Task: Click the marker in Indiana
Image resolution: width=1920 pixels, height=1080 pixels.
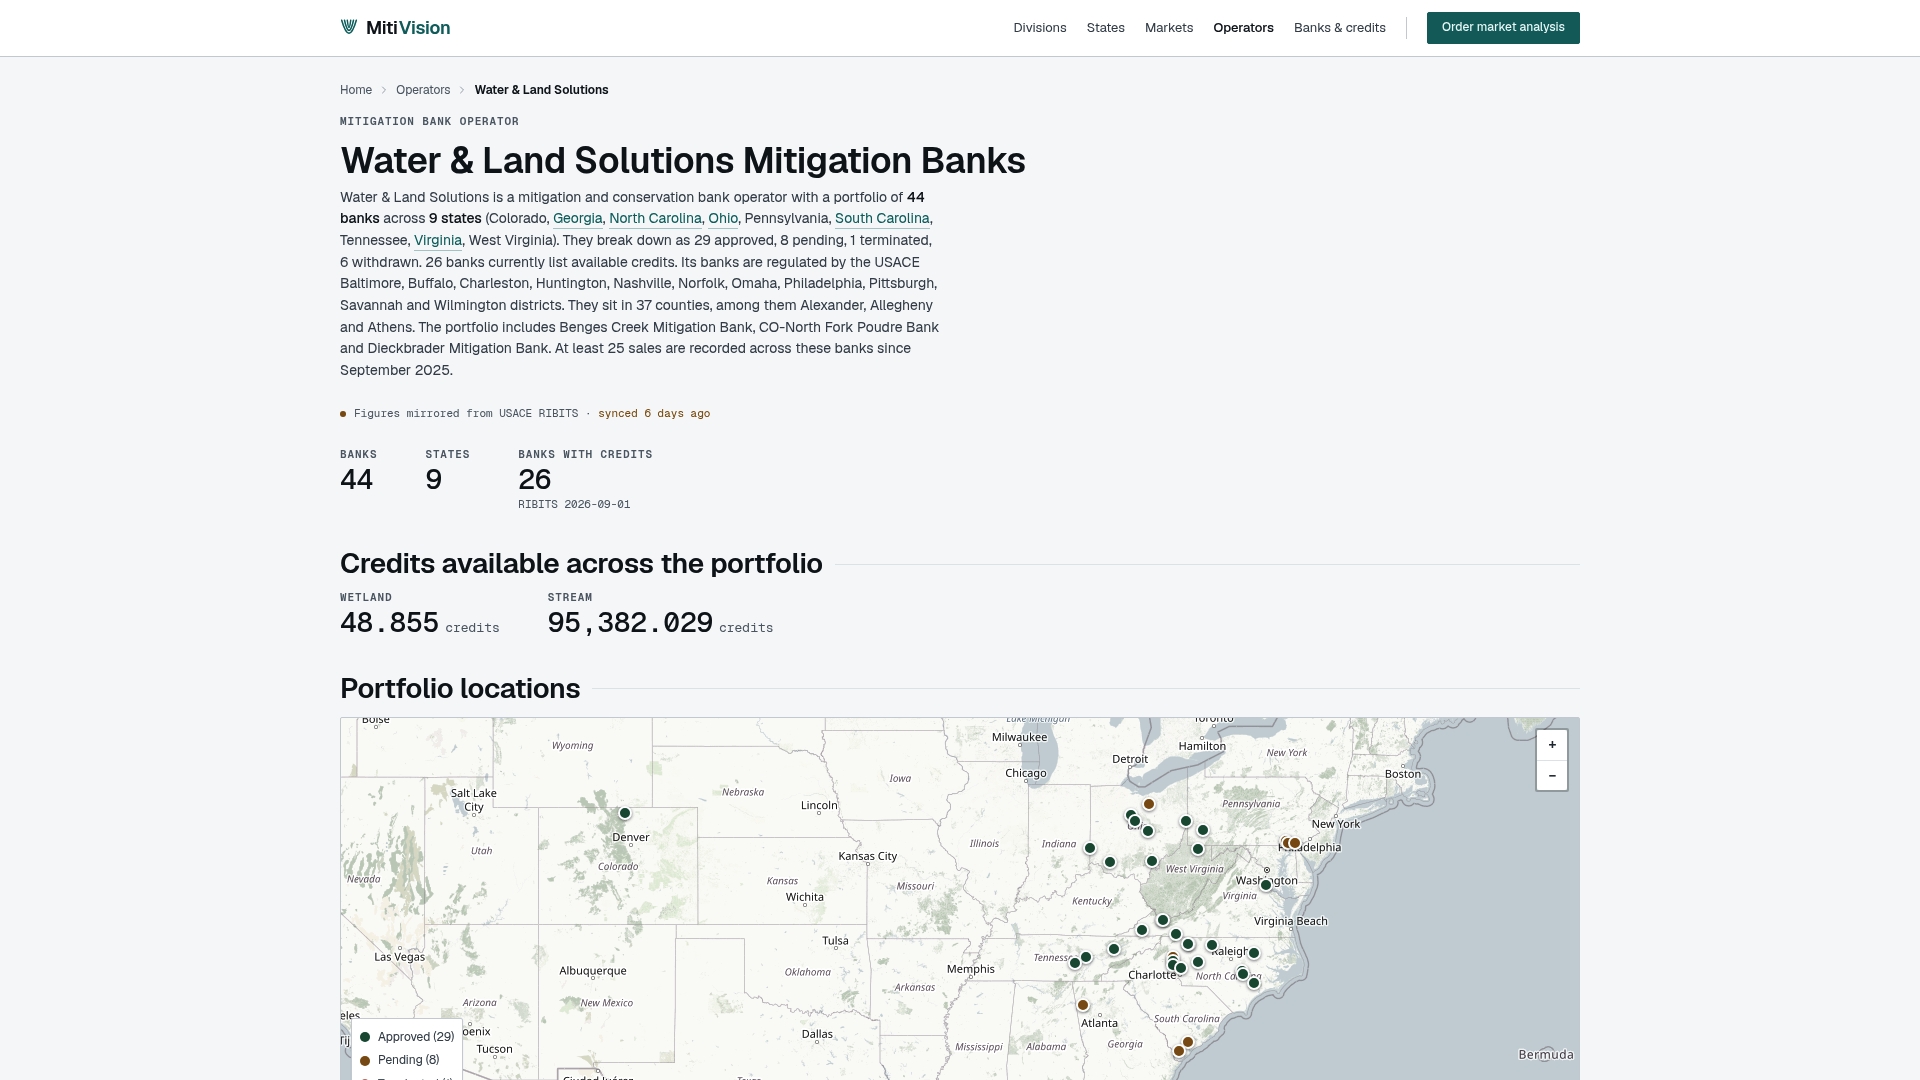Action: [1090, 849]
